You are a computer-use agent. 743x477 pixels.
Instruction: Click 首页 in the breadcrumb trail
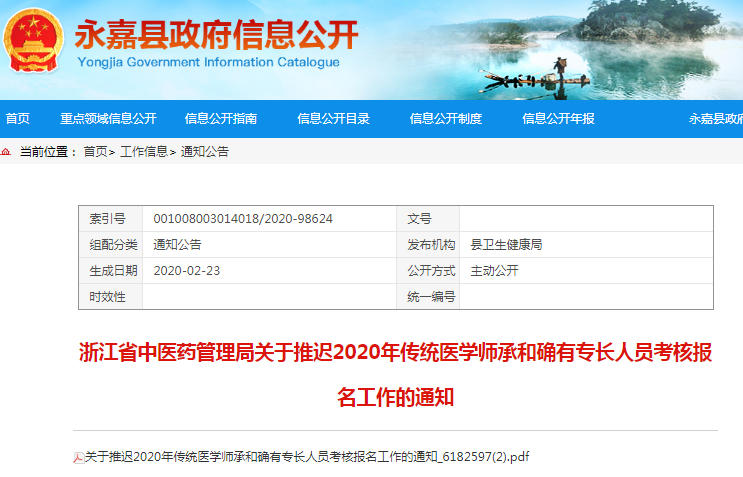point(95,152)
